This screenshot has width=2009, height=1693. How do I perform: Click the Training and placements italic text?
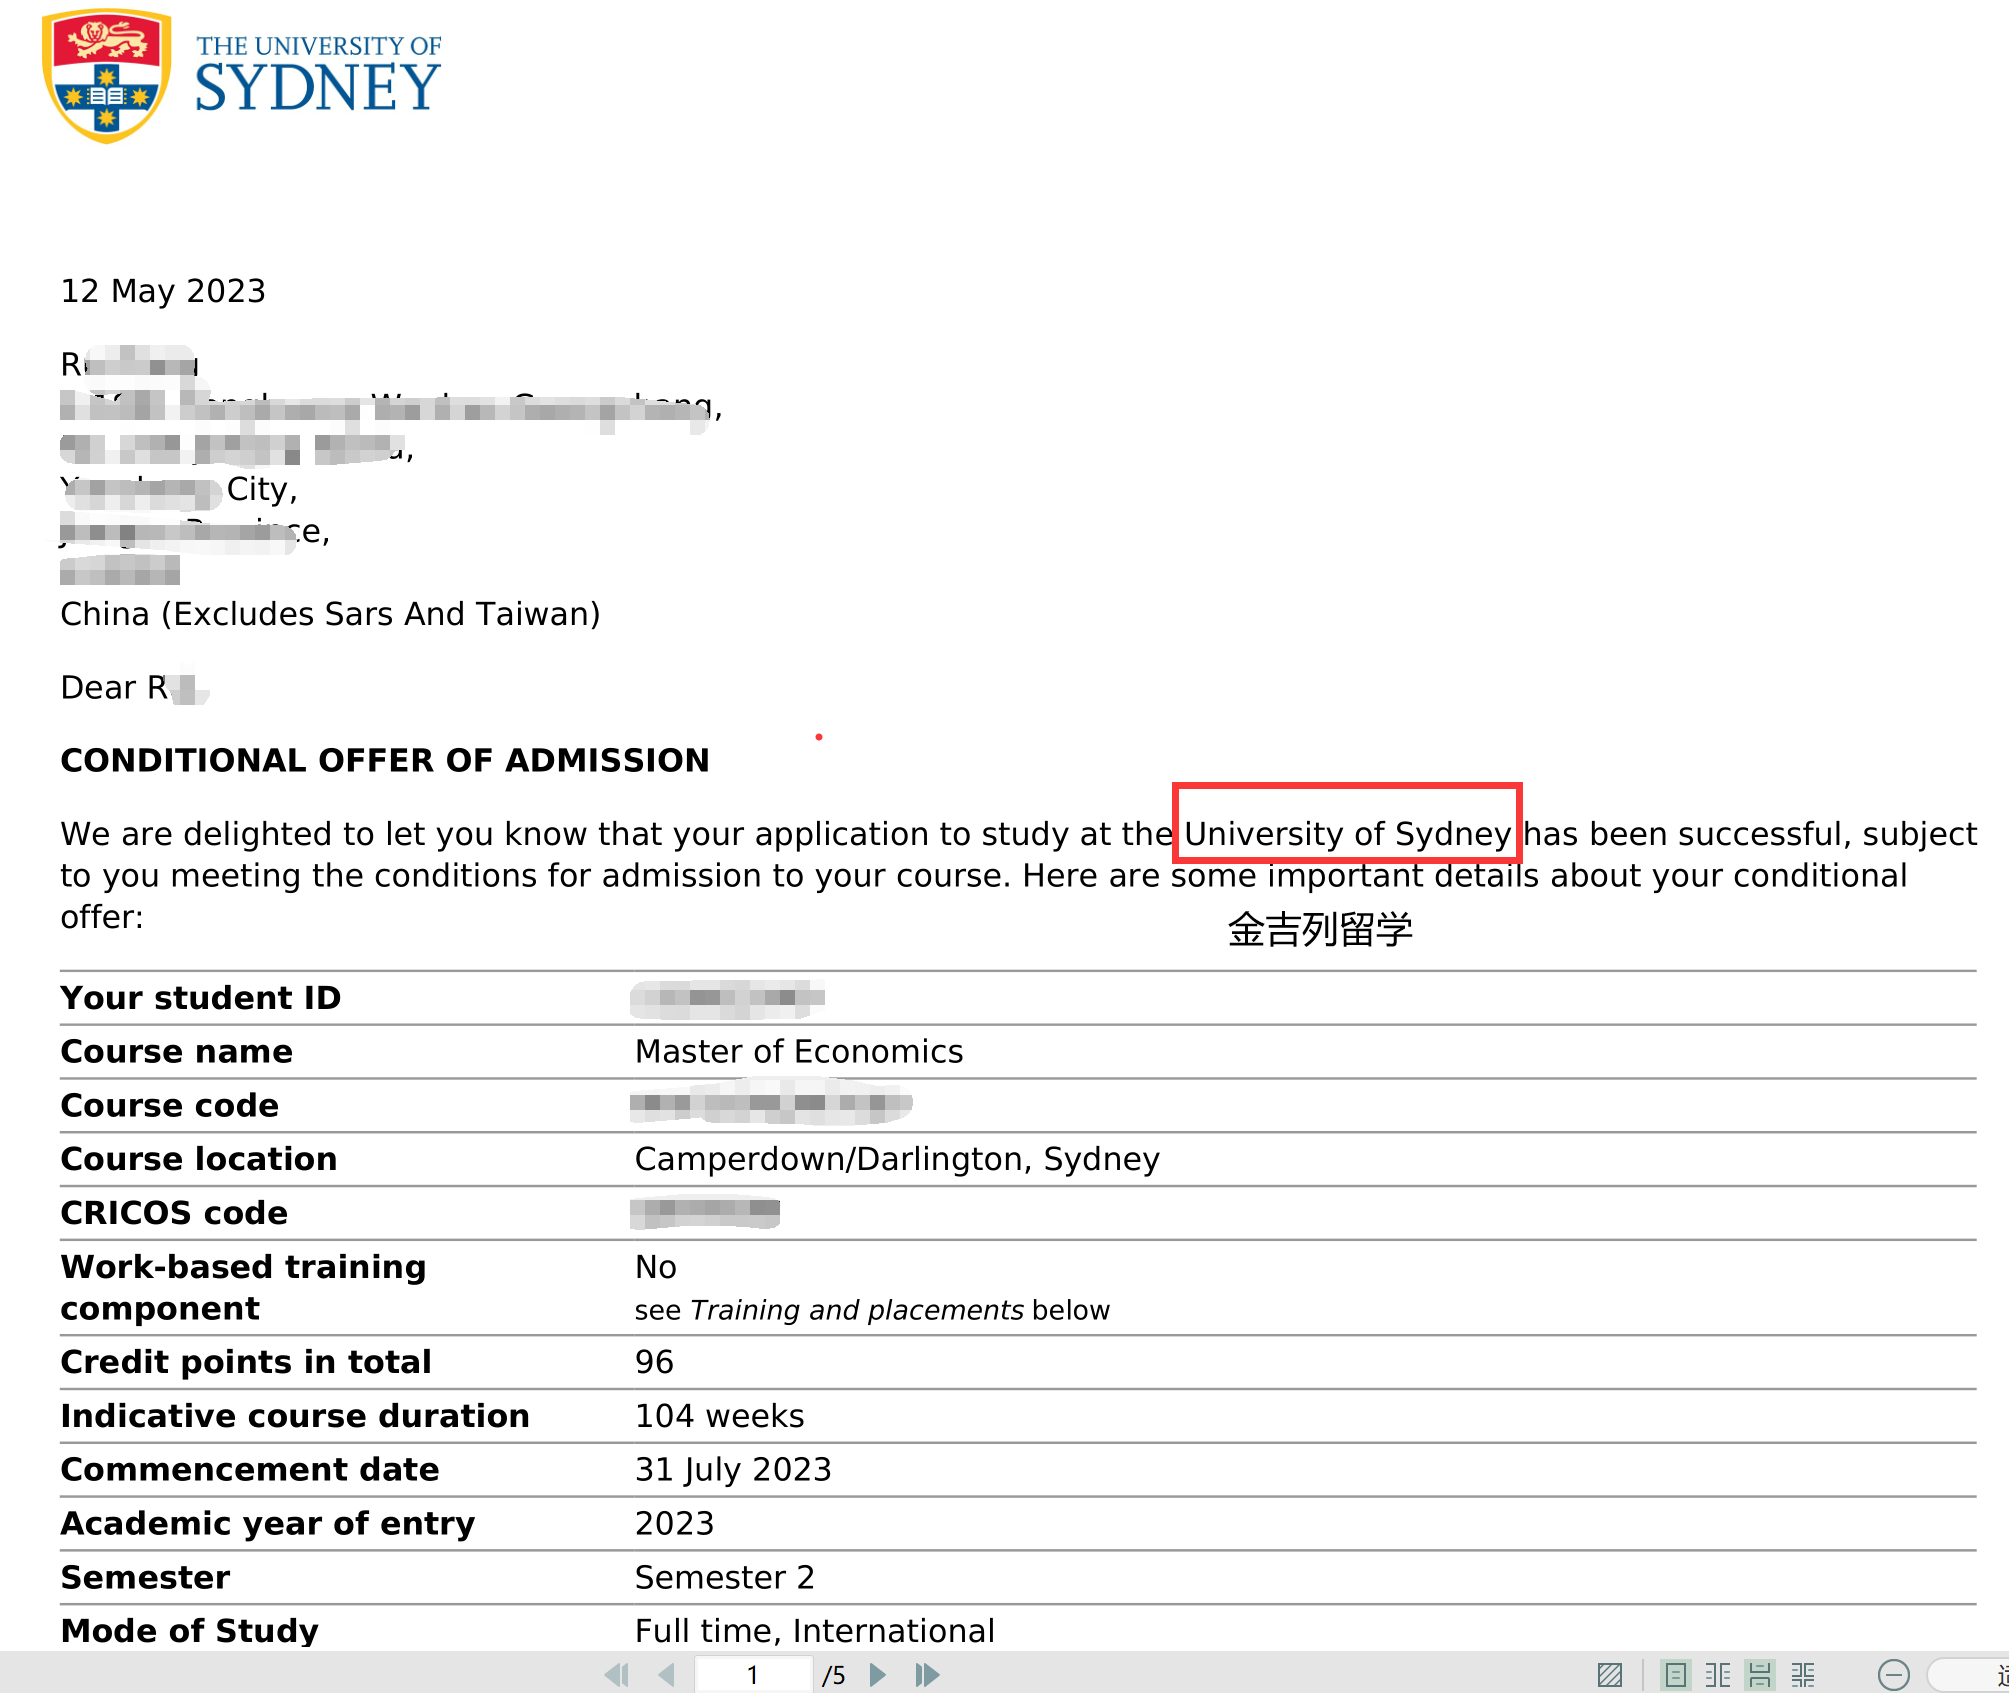(856, 1310)
